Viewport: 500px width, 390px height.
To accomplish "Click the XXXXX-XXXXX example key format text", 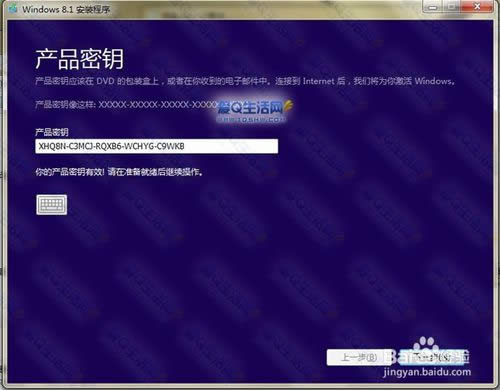I will coord(158,105).
